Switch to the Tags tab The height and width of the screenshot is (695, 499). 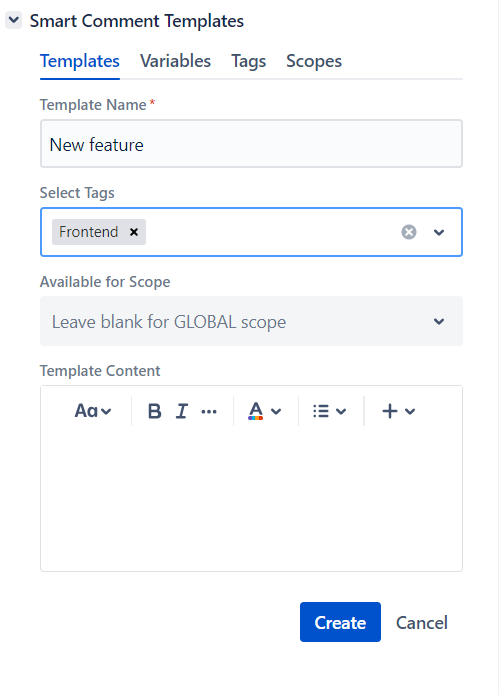click(249, 61)
